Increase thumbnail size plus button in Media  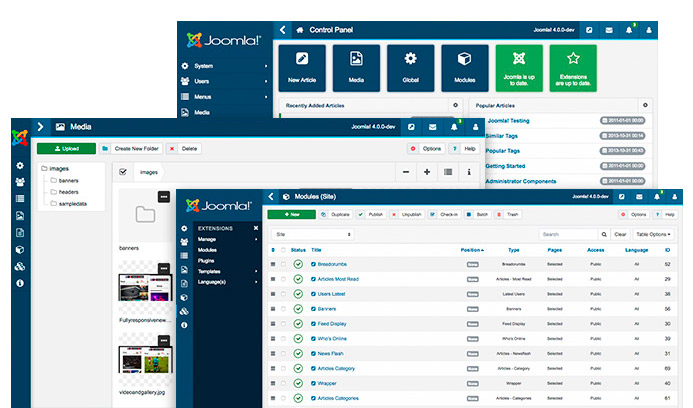point(427,172)
